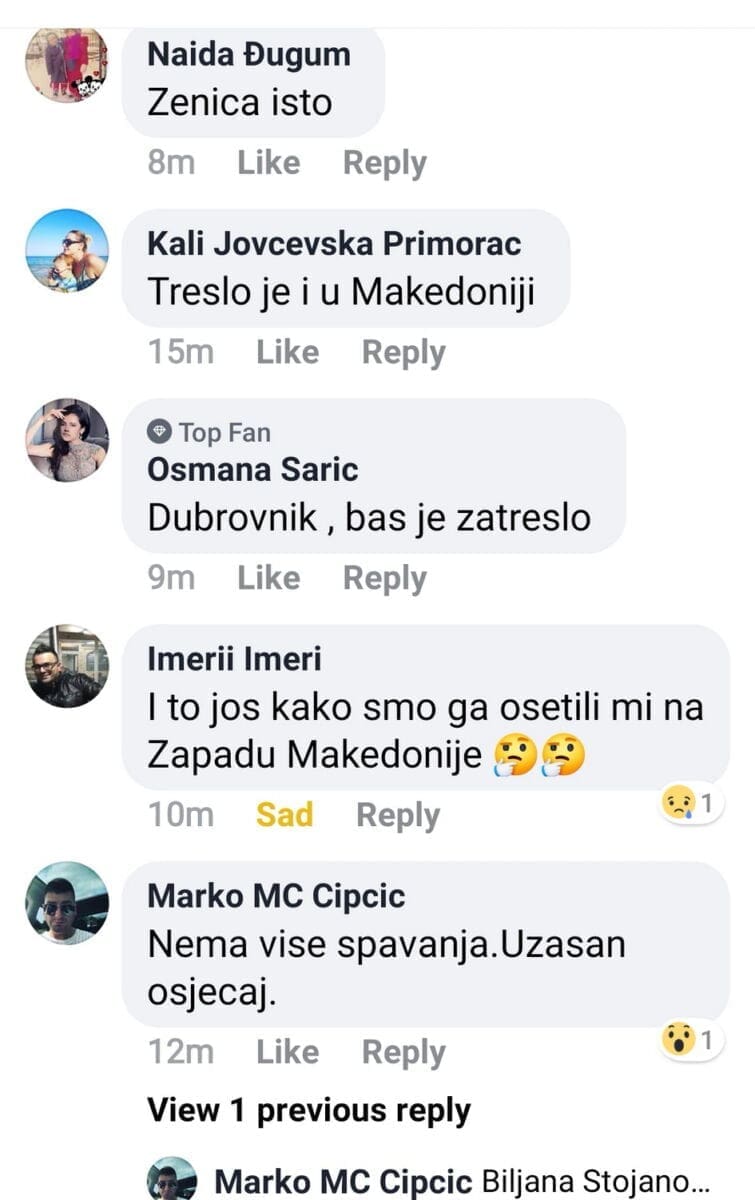Screen dimensions: 755x1200
Task: Remove Sad reaction from Imerii Imeri's comment
Action: pos(284,815)
